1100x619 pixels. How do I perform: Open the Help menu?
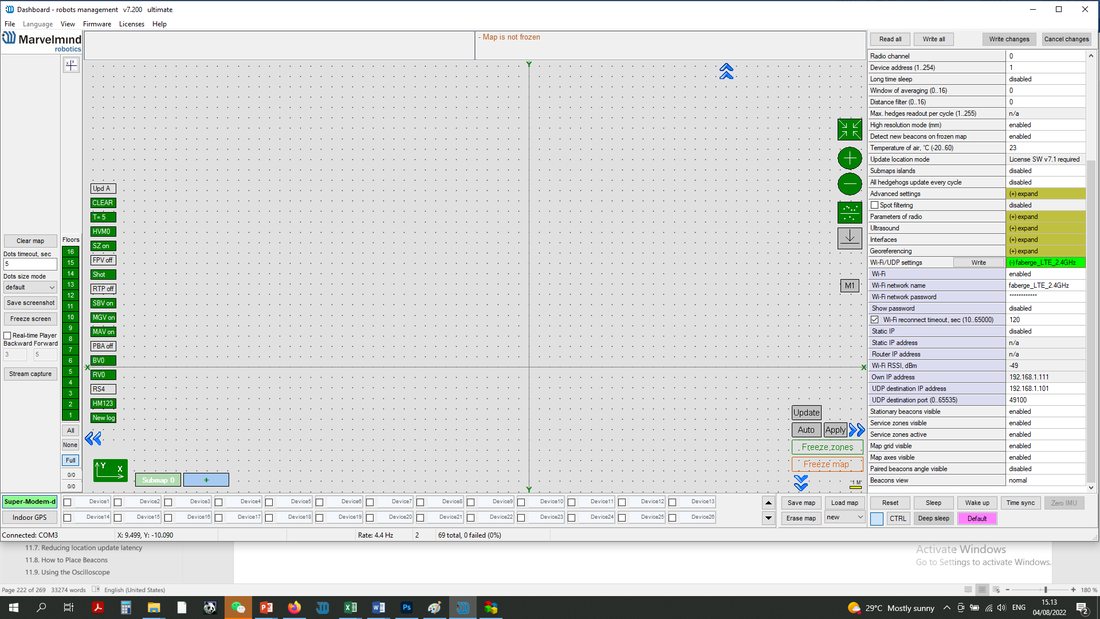click(159, 24)
